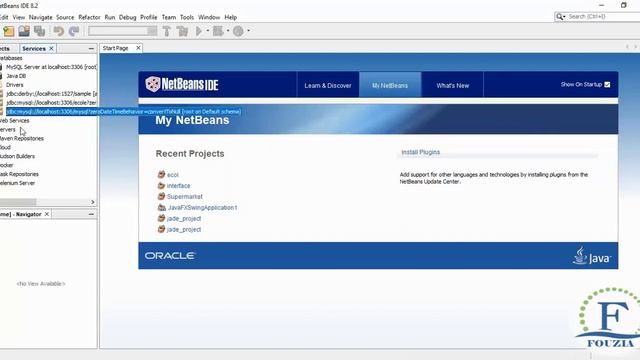Click in the Search (Ctrl+I) field
Image resolution: width=640 pixels, height=360 pixels.
pyautogui.click(x=602, y=17)
